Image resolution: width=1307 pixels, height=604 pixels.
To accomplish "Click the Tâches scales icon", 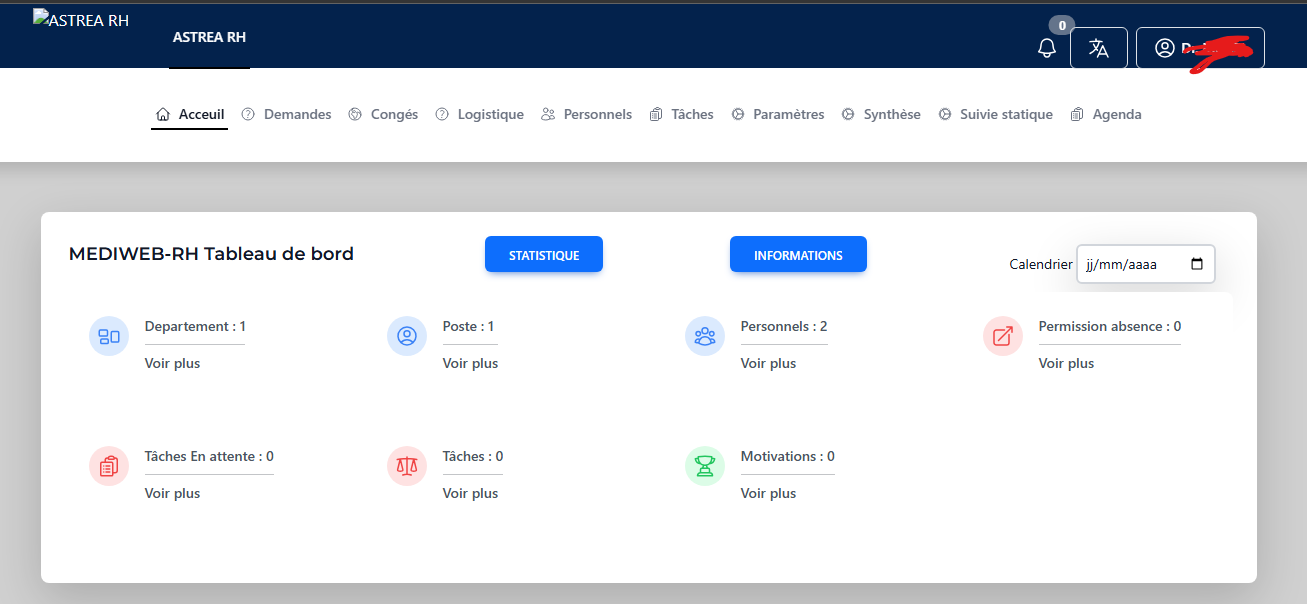I will pyautogui.click(x=407, y=466).
